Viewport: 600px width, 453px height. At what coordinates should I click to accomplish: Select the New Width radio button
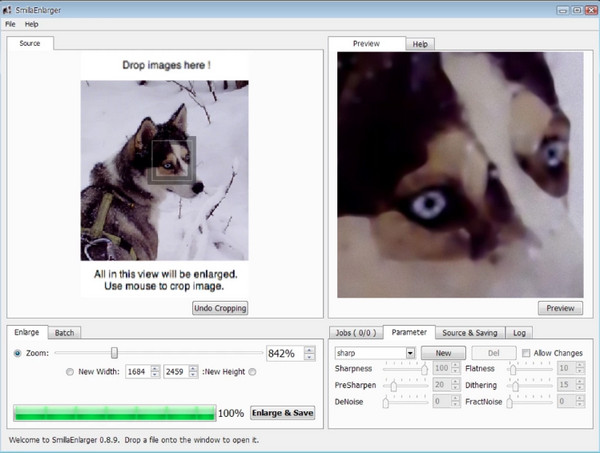[x=70, y=372]
